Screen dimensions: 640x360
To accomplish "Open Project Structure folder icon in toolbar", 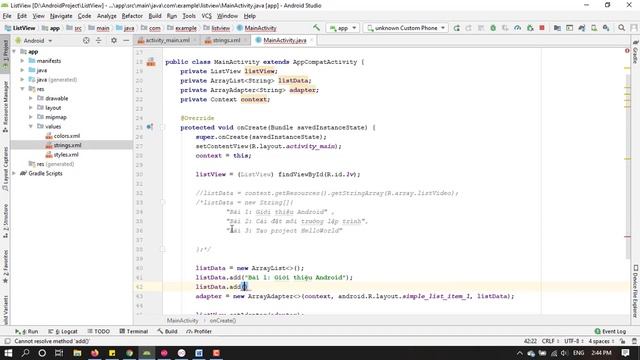I will (x=557, y=28).
